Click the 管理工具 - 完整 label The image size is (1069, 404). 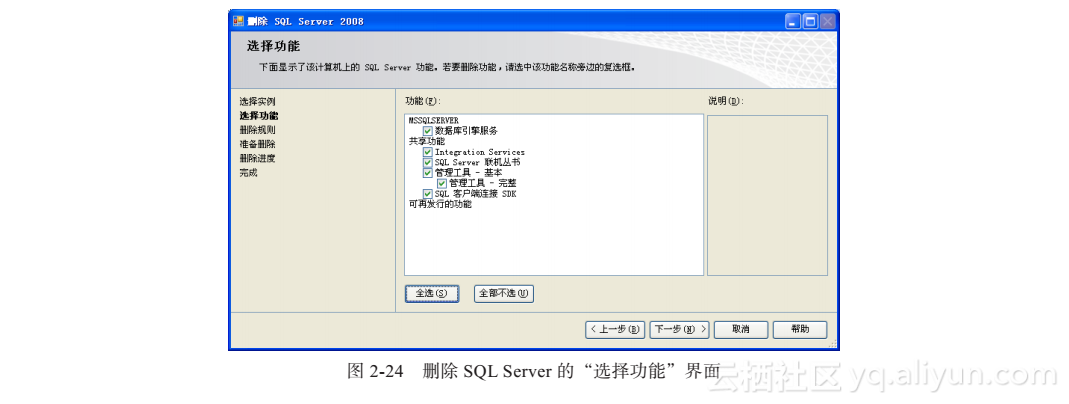(483, 183)
